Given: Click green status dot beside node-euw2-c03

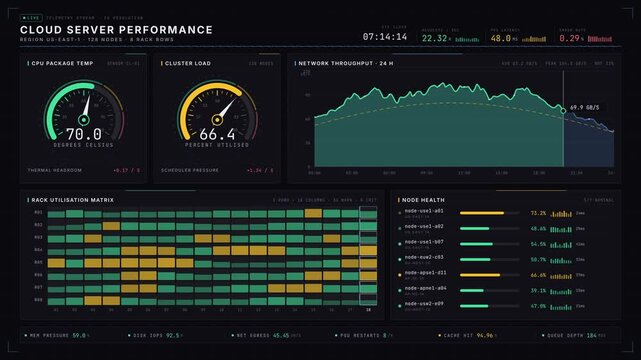Looking at the screenshot, I should tap(399, 259).
